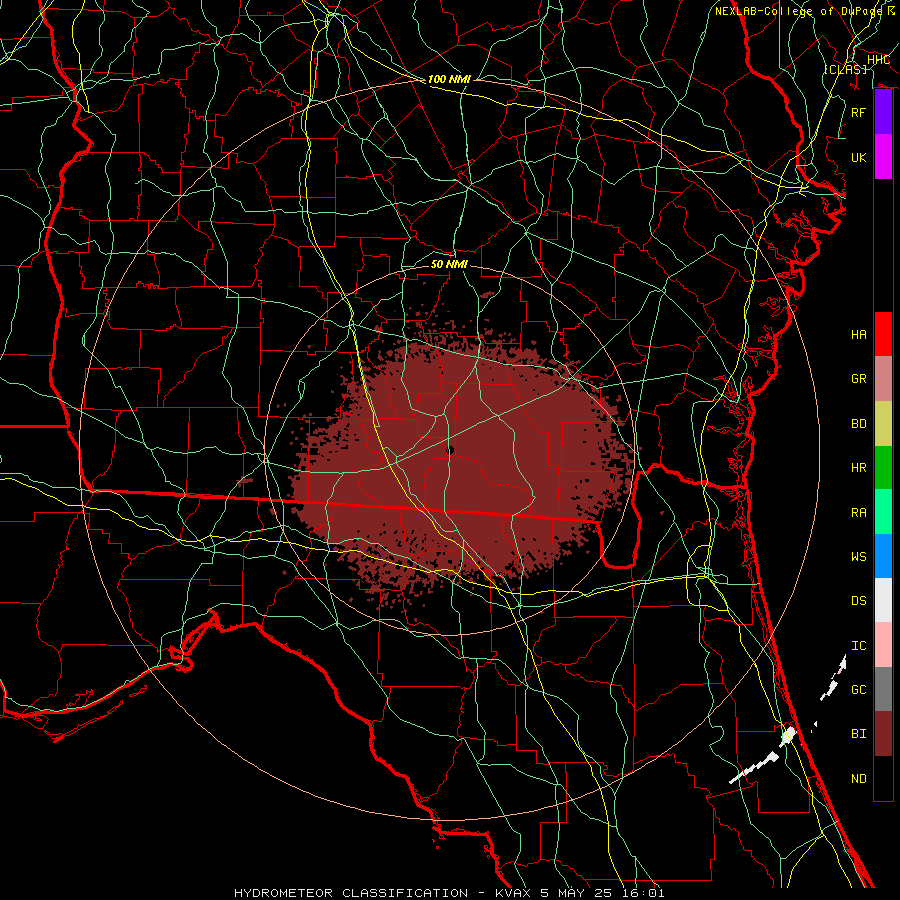The height and width of the screenshot is (900, 900).
Task: Click the white DS color swatch
Action: [883, 600]
